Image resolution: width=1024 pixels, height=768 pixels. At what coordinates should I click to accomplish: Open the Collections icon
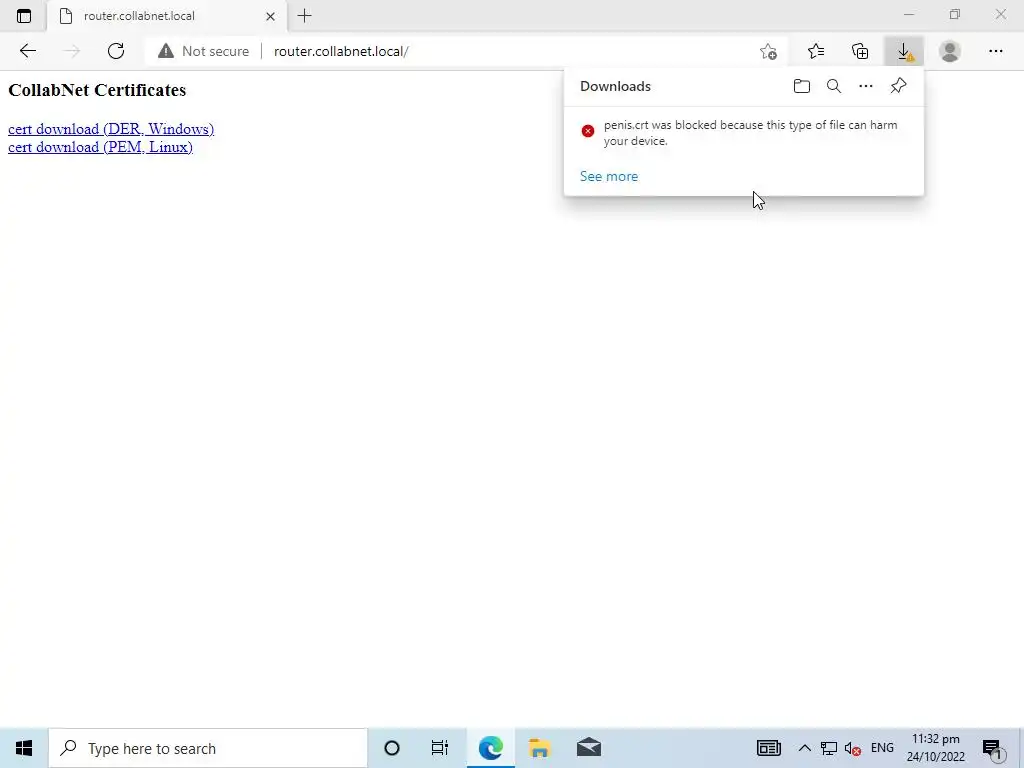(x=860, y=51)
